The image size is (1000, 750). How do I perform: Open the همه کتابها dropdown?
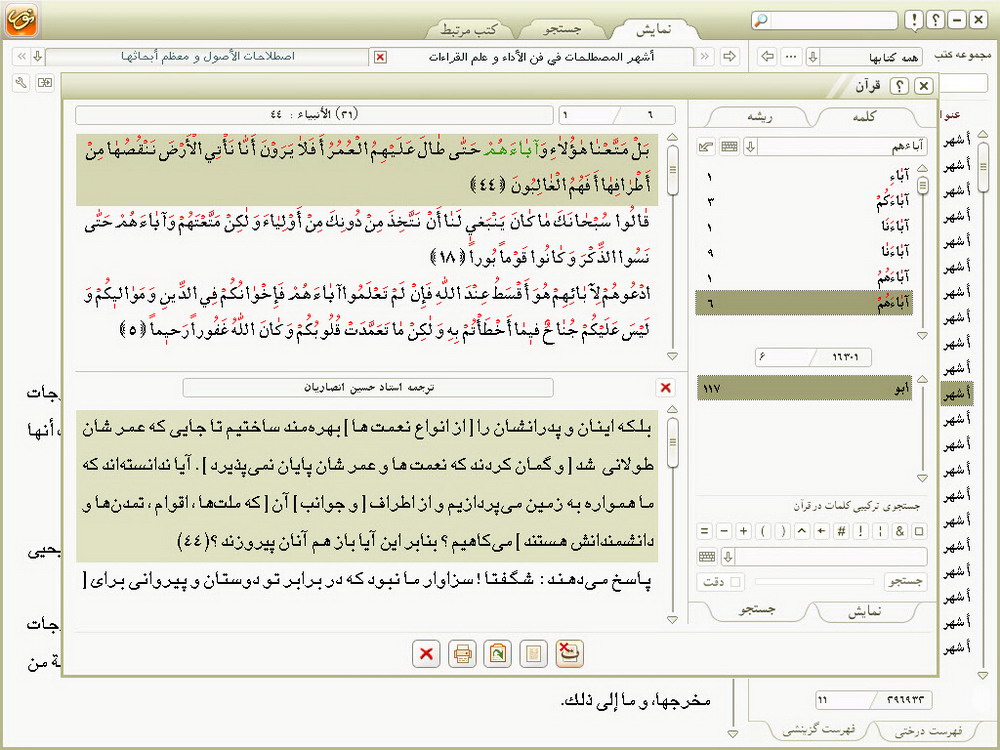(x=813, y=57)
